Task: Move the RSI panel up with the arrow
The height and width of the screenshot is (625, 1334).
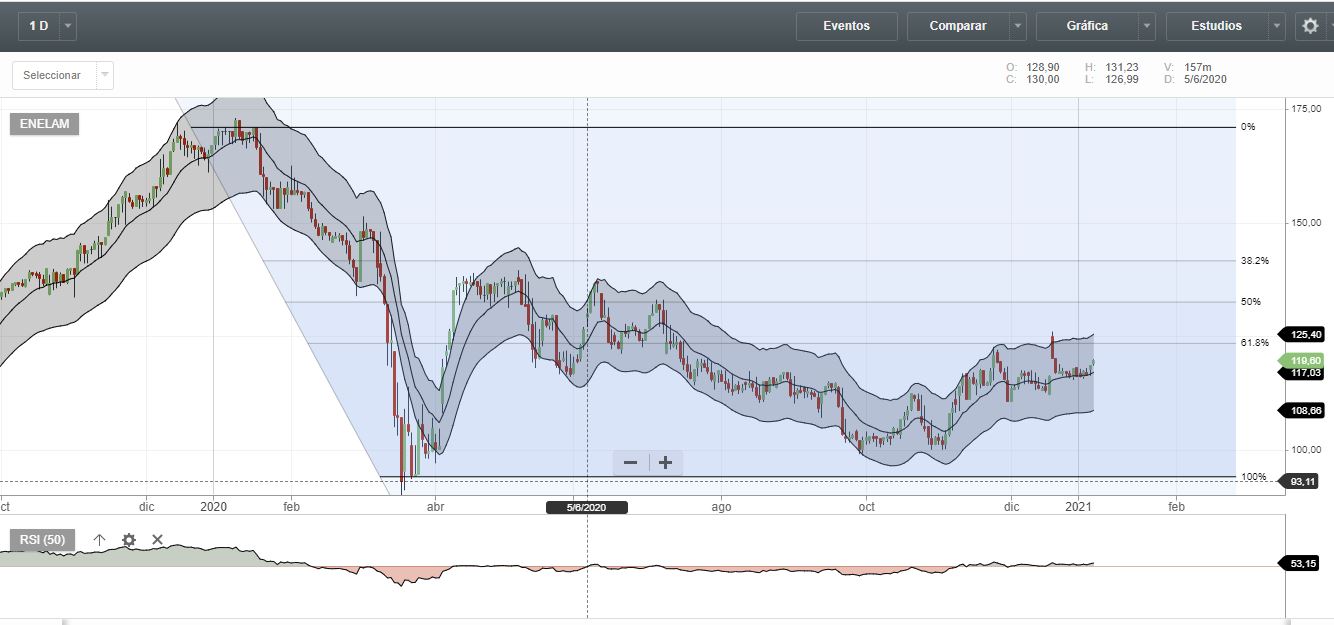Action: coord(99,540)
